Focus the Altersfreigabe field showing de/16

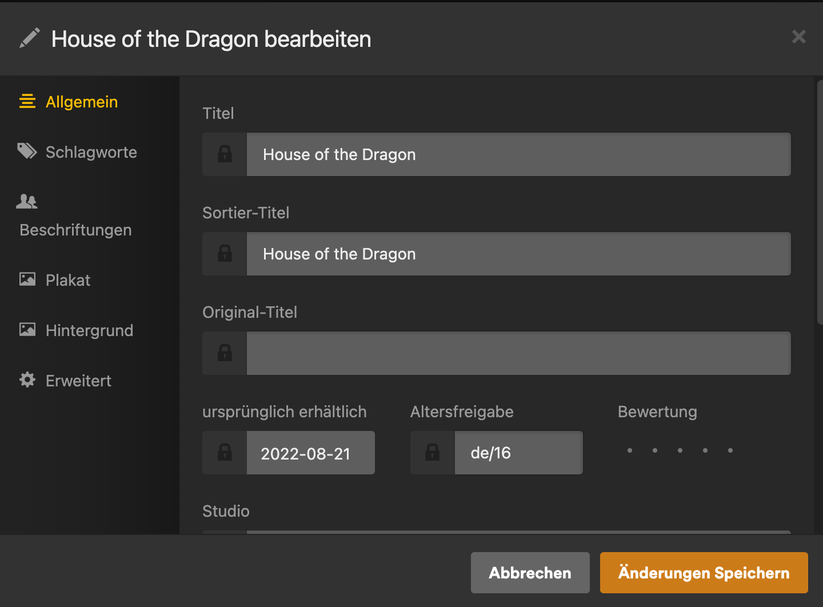518,453
